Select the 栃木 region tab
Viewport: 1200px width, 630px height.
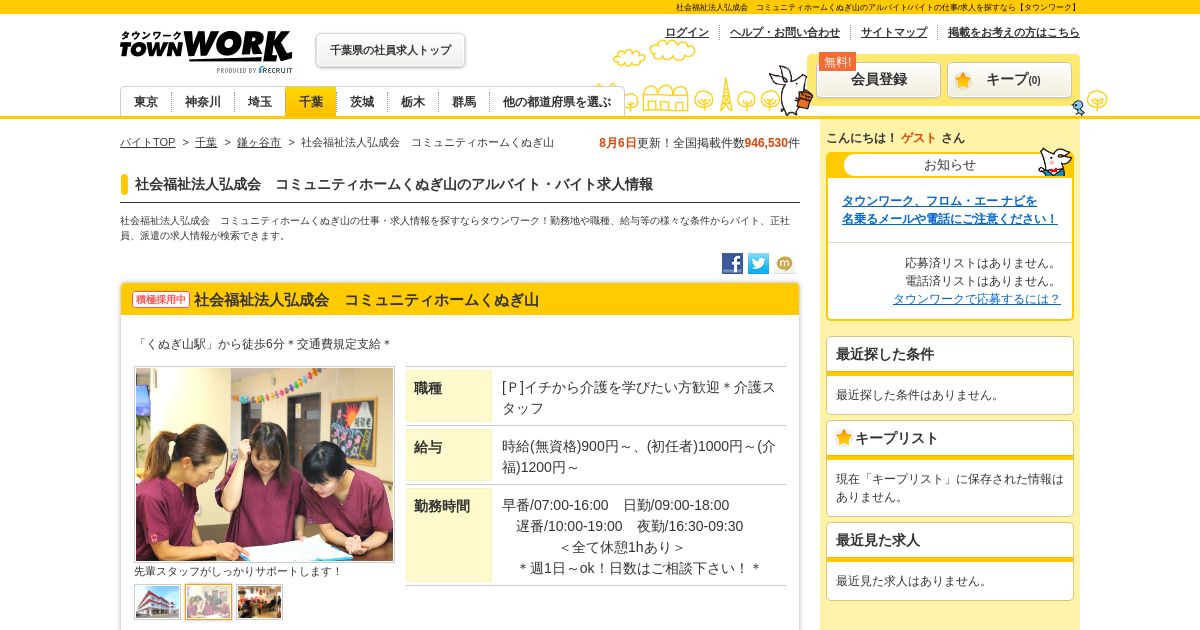tap(413, 102)
